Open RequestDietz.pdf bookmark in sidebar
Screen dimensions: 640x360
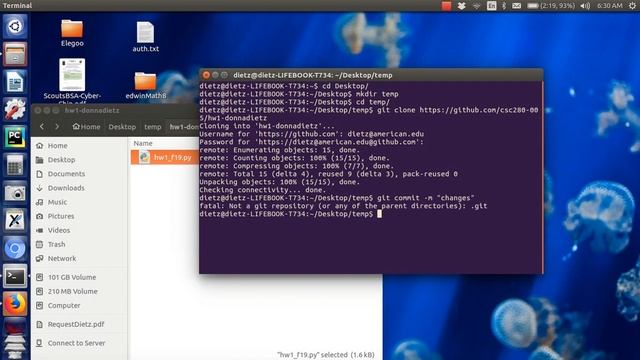pyautogui.click(x=80, y=324)
